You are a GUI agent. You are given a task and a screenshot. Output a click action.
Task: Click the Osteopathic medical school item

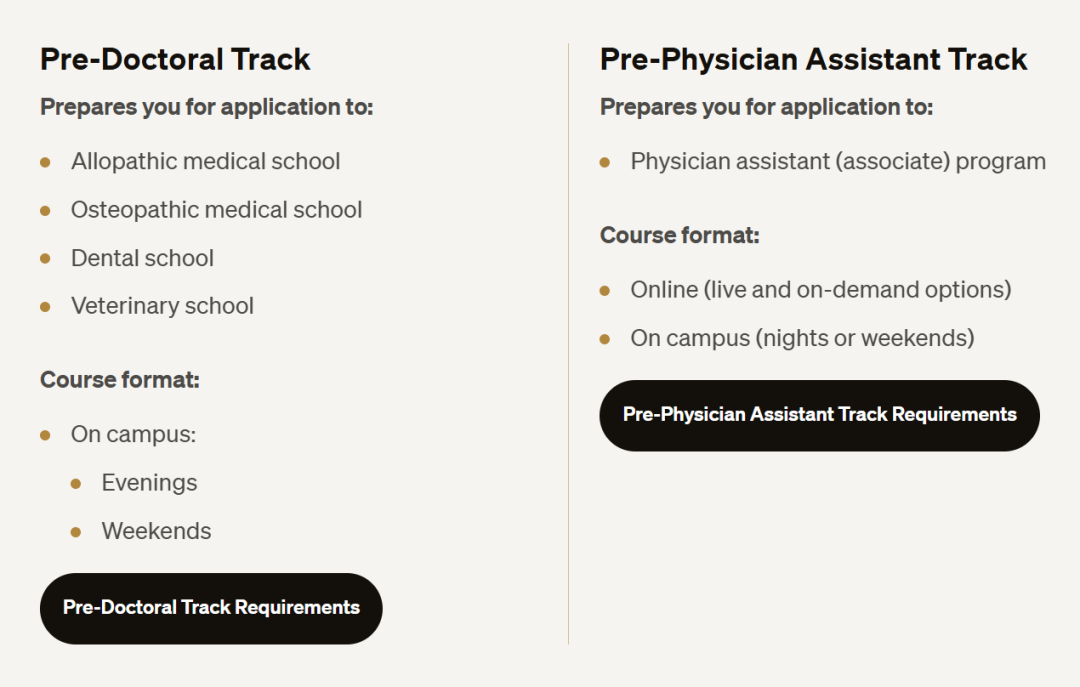tap(216, 209)
